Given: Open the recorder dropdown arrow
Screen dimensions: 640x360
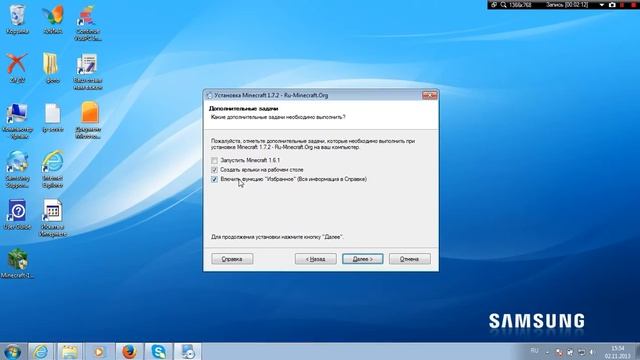Looking at the screenshot, I should 602,5.
